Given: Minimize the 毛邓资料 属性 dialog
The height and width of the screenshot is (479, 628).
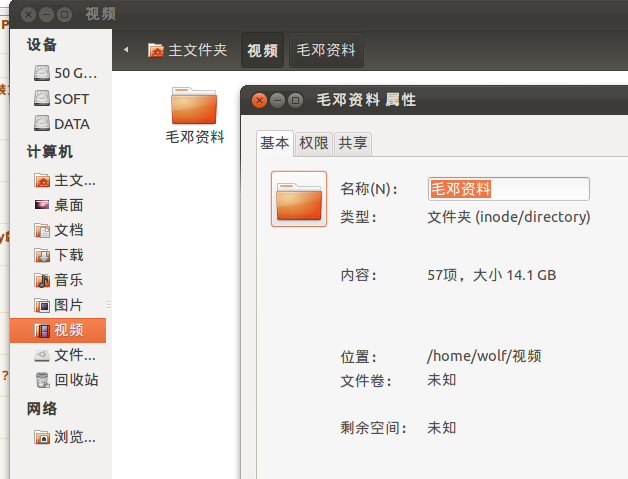Looking at the screenshot, I should (x=277, y=100).
